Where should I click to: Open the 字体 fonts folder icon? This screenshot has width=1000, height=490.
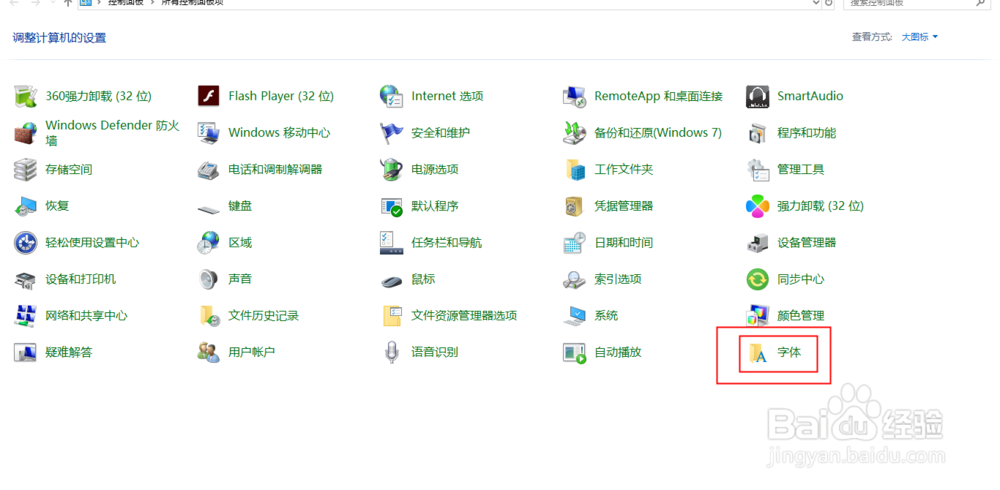point(757,353)
